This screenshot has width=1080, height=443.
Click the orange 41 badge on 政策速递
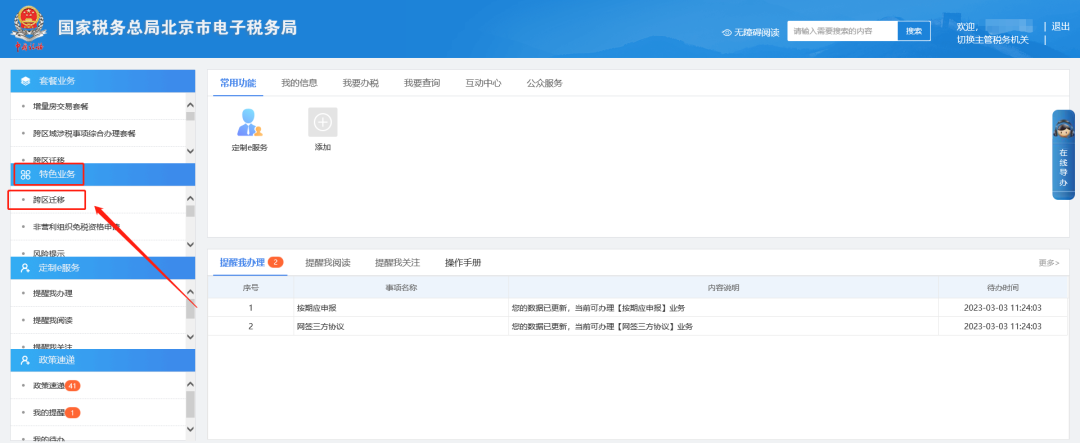click(x=72, y=385)
